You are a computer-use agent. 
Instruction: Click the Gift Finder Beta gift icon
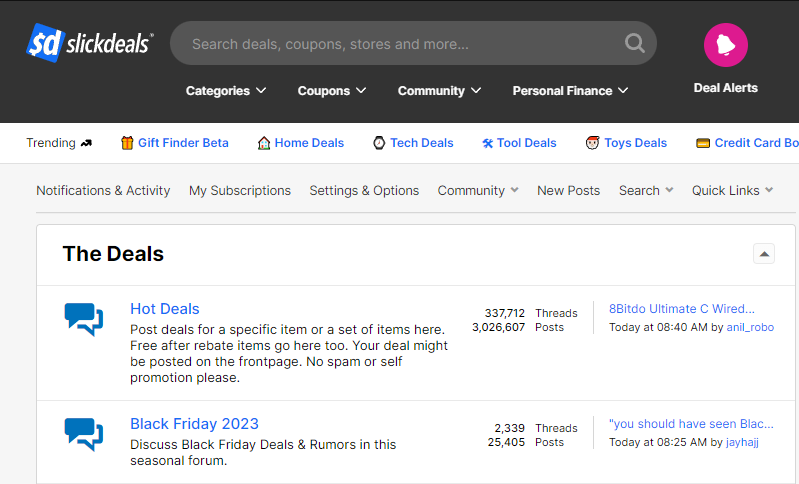[x=127, y=143]
